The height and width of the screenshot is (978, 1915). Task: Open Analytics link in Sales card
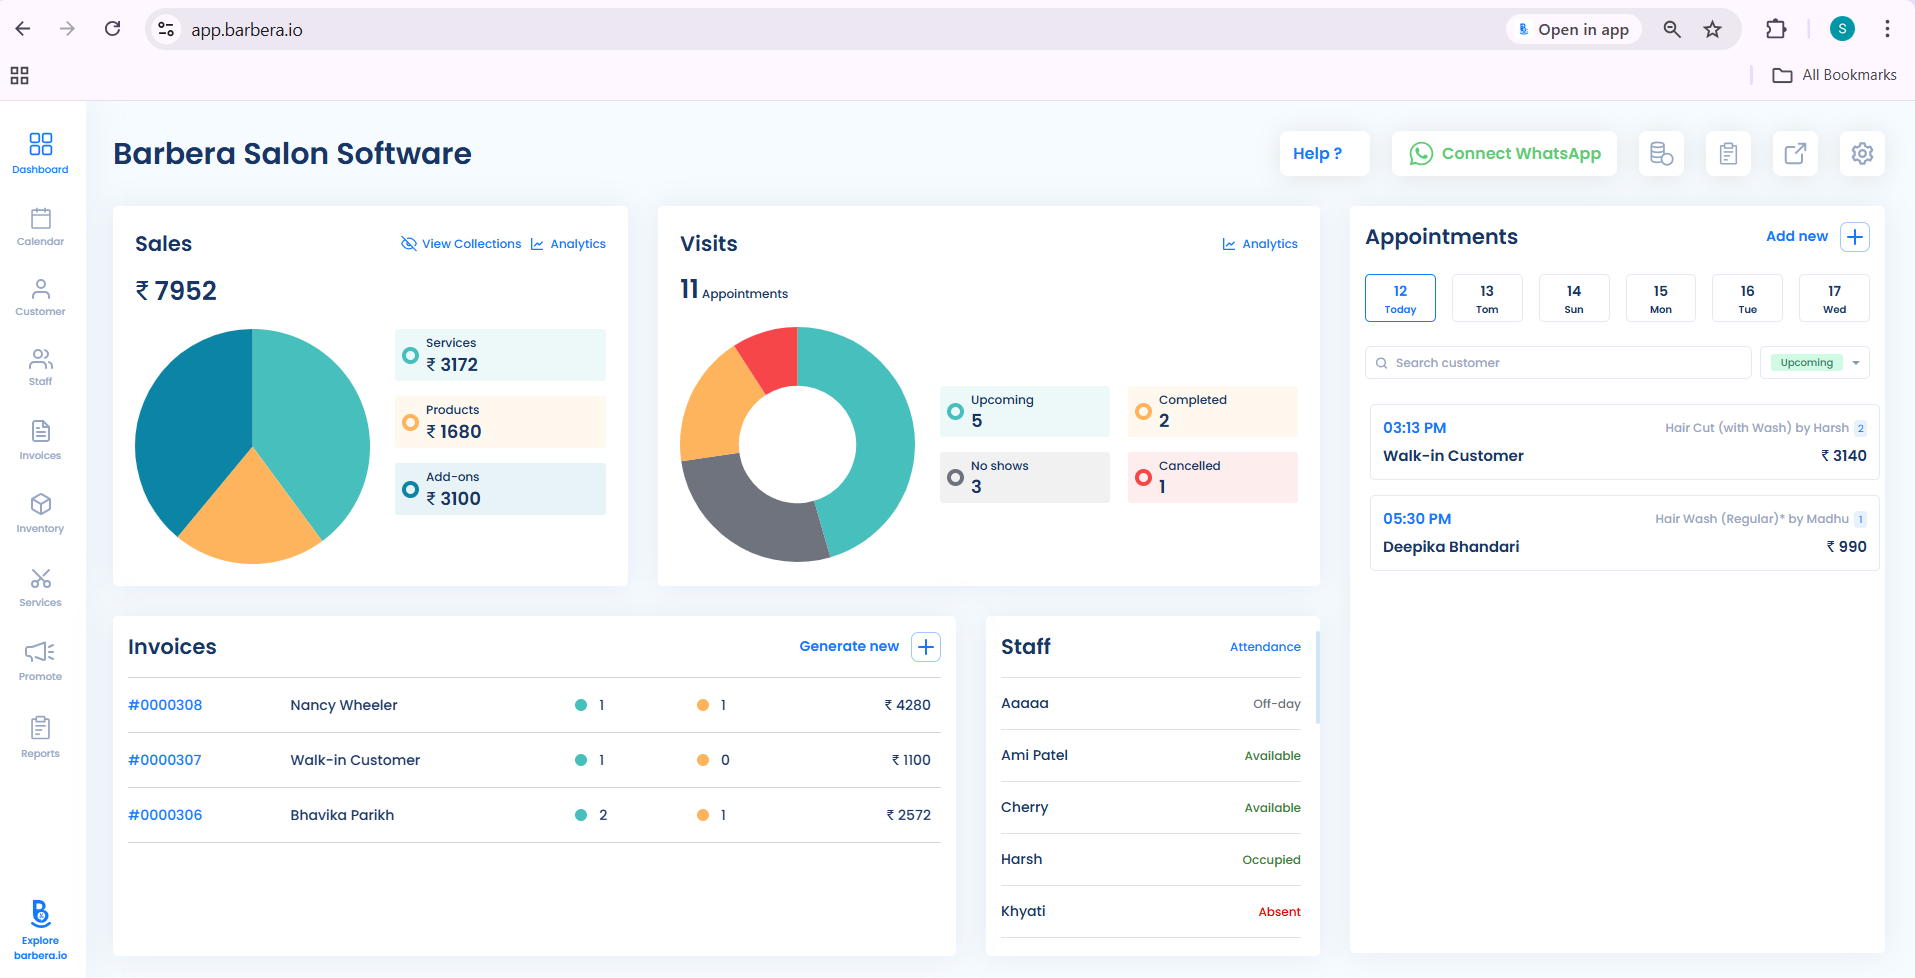568,244
